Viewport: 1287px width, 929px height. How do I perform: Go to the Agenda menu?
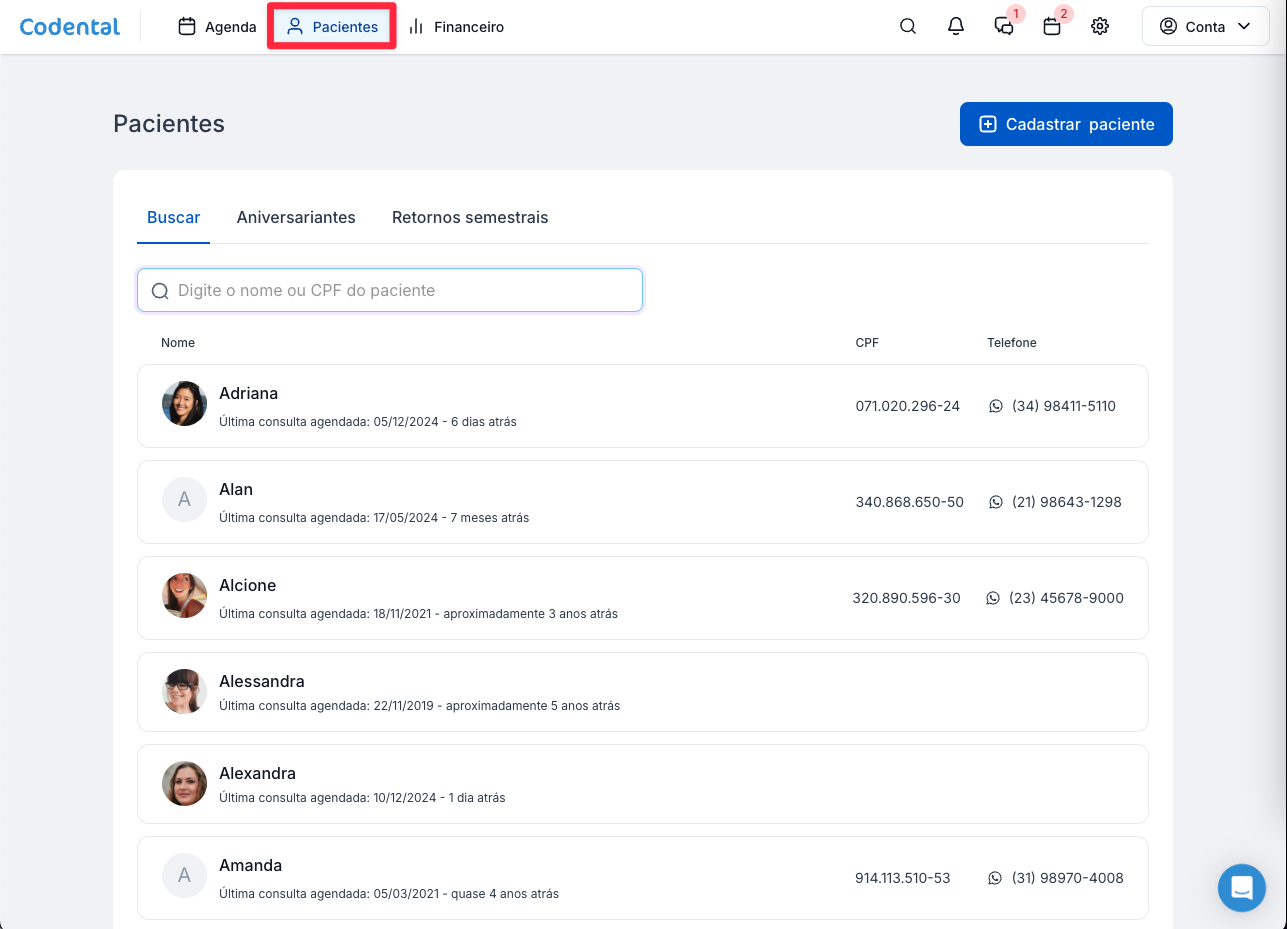click(x=218, y=27)
